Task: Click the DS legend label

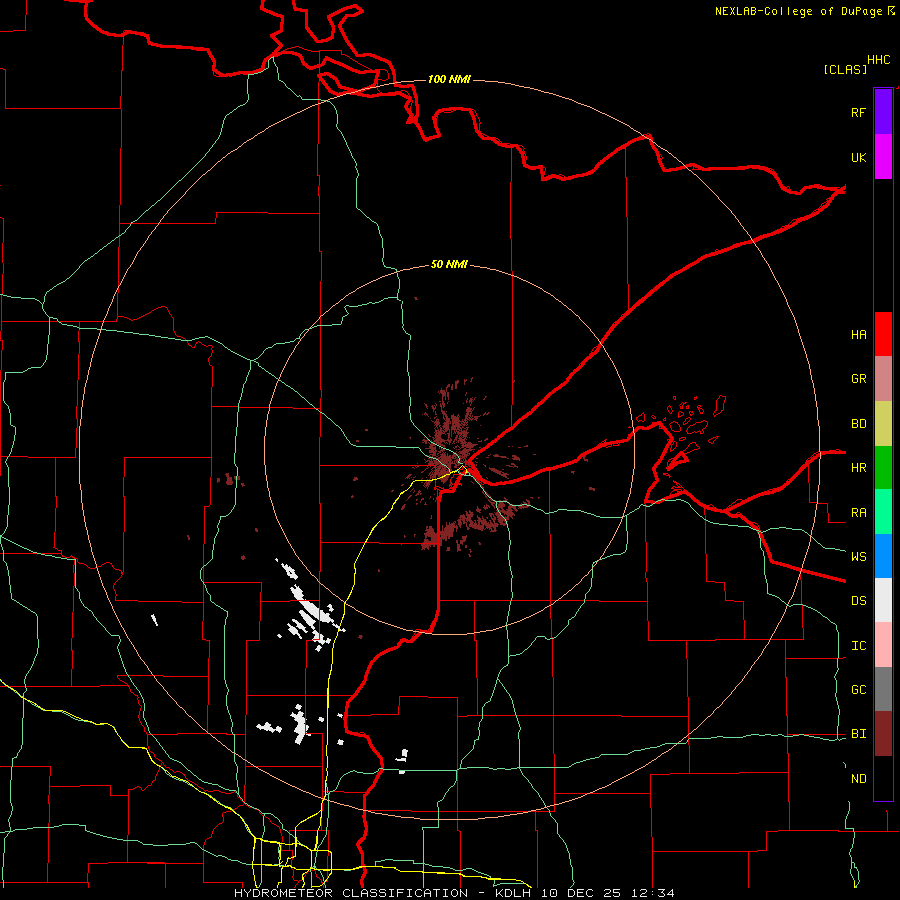Action: (x=858, y=601)
